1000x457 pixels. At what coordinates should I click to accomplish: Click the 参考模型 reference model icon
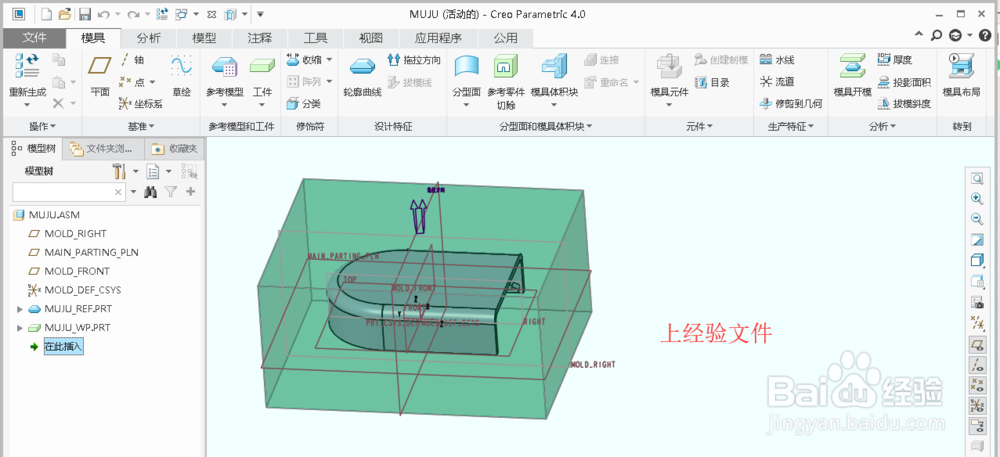pyautogui.click(x=224, y=65)
